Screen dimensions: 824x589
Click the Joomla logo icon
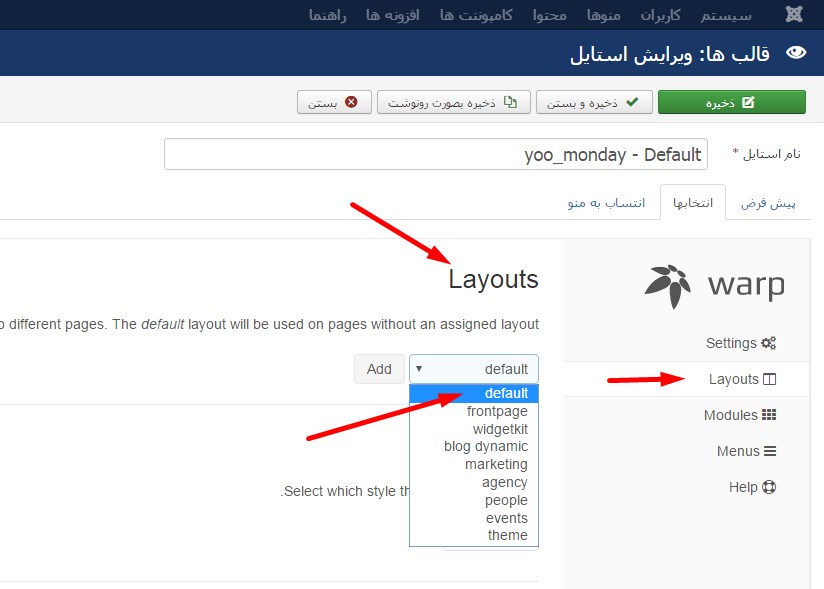[x=794, y=14]
